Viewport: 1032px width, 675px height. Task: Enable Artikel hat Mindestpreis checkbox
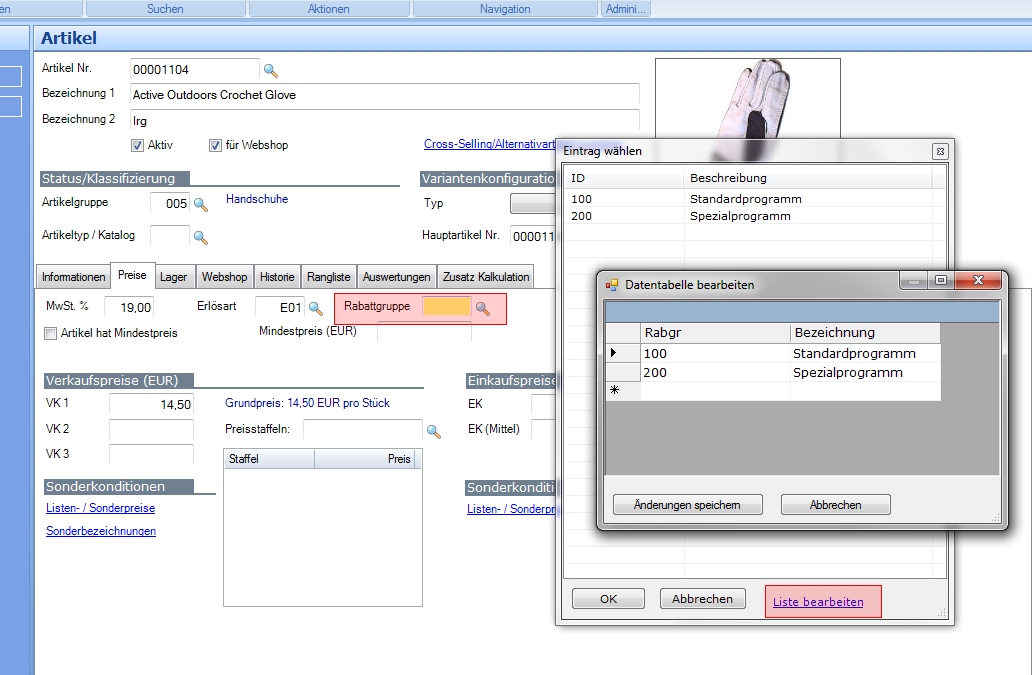pyautogui.click(x=51, y=333)
